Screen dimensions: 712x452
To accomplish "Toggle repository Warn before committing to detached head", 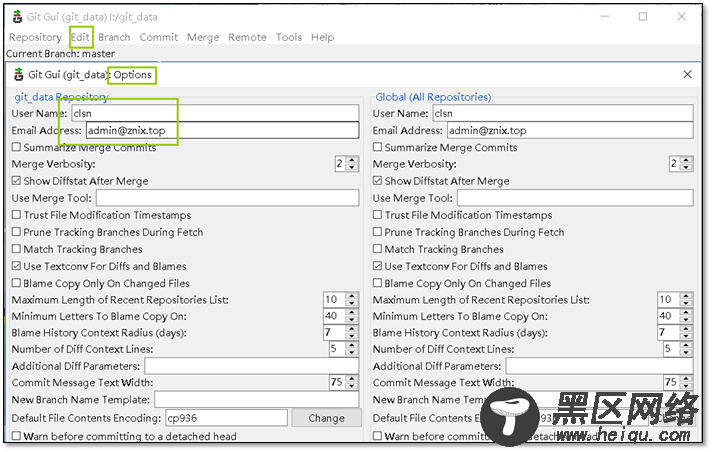I will tap(16, 436).
